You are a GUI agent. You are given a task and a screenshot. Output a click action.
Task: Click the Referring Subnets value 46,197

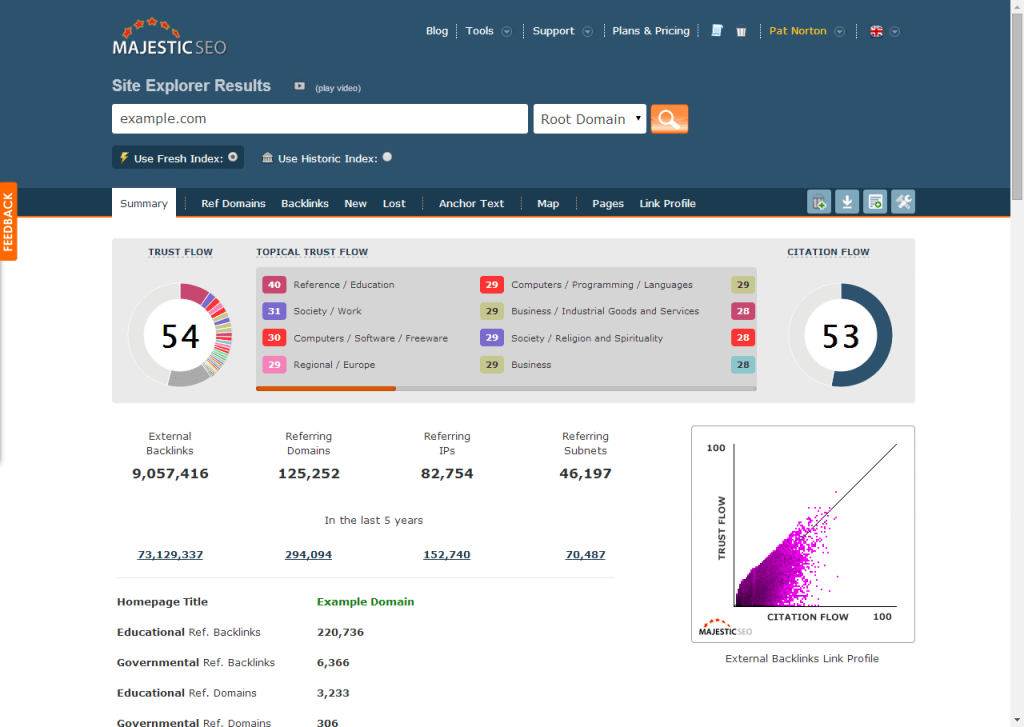[x=585, y=474]
